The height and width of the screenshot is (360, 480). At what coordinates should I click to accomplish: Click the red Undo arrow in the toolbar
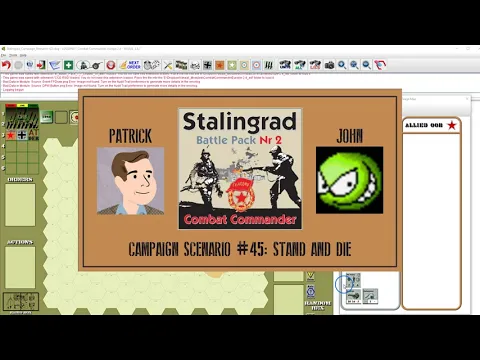6,65
